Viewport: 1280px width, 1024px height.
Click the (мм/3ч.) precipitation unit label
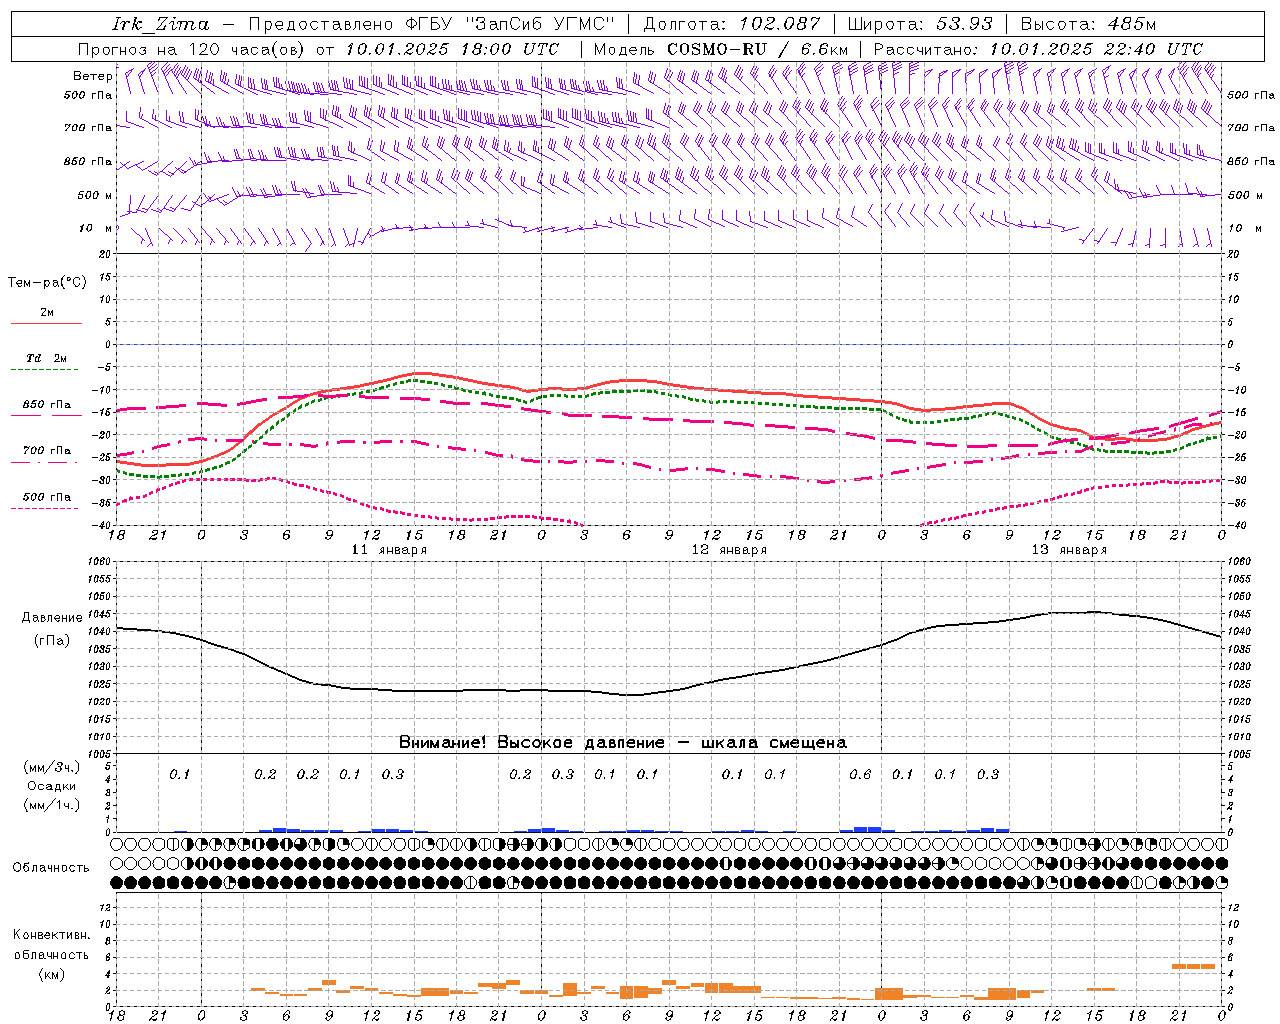(x=52, y=767)
